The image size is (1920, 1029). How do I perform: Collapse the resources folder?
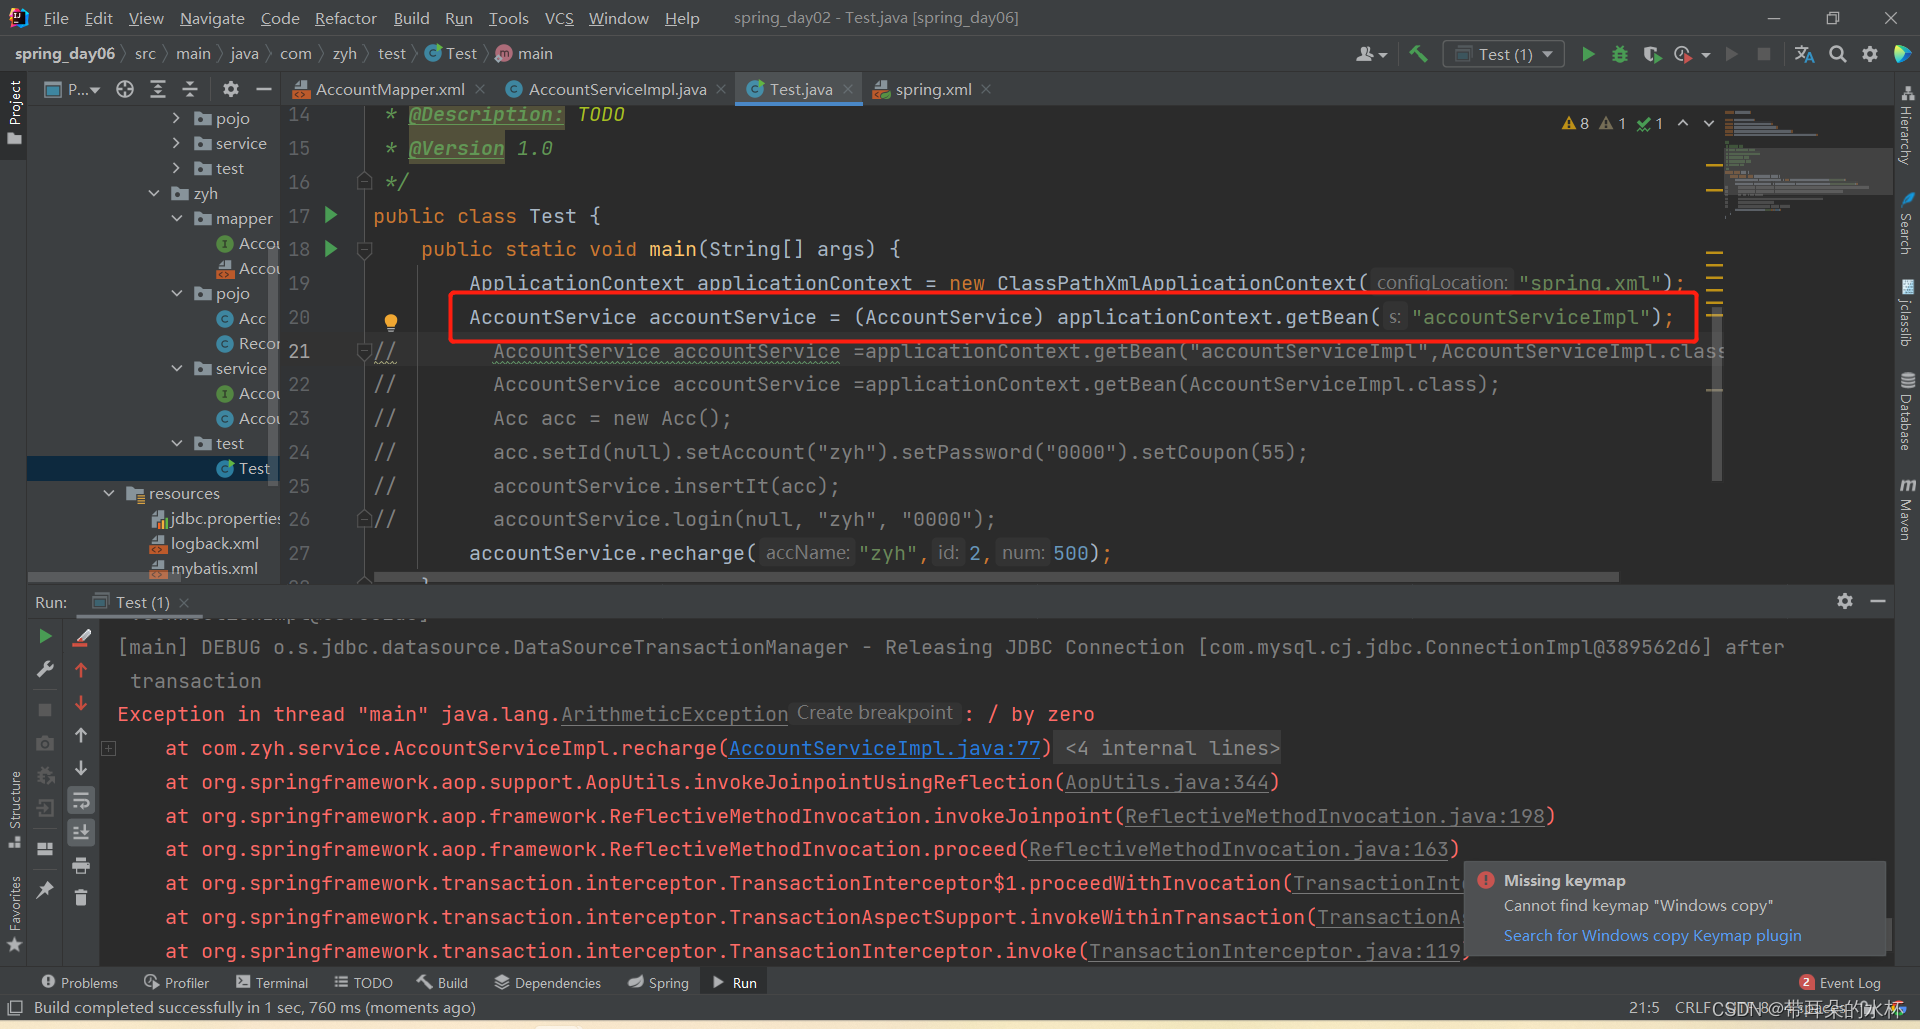109,493
